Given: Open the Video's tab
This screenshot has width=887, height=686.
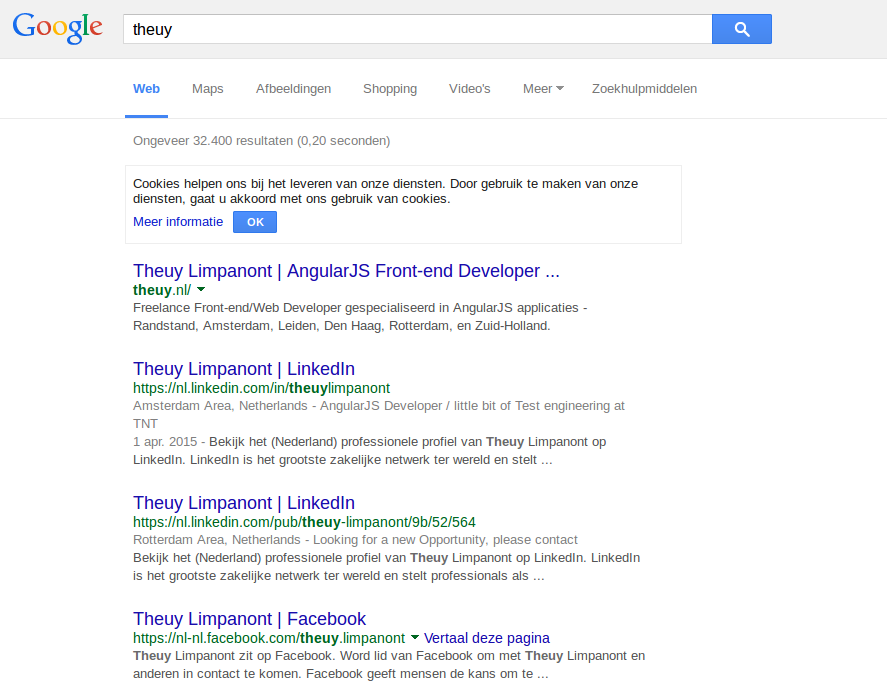Looking at the screenshot, I should (x=470, y=89).
